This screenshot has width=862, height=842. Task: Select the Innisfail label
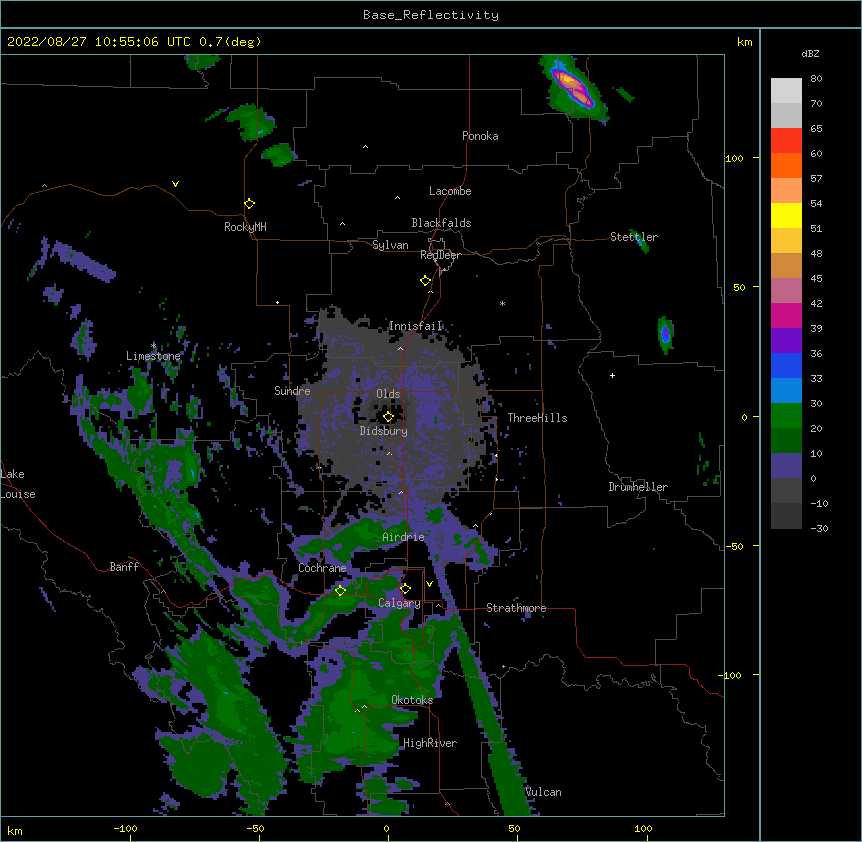pos(415,326)
